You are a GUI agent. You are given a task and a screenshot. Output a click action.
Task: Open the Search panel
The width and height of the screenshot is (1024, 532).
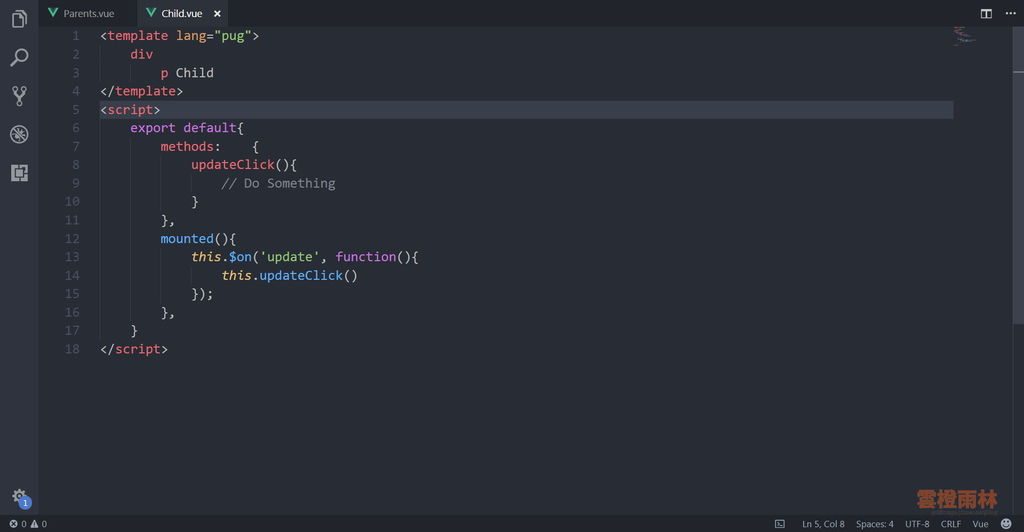(19, 57)
